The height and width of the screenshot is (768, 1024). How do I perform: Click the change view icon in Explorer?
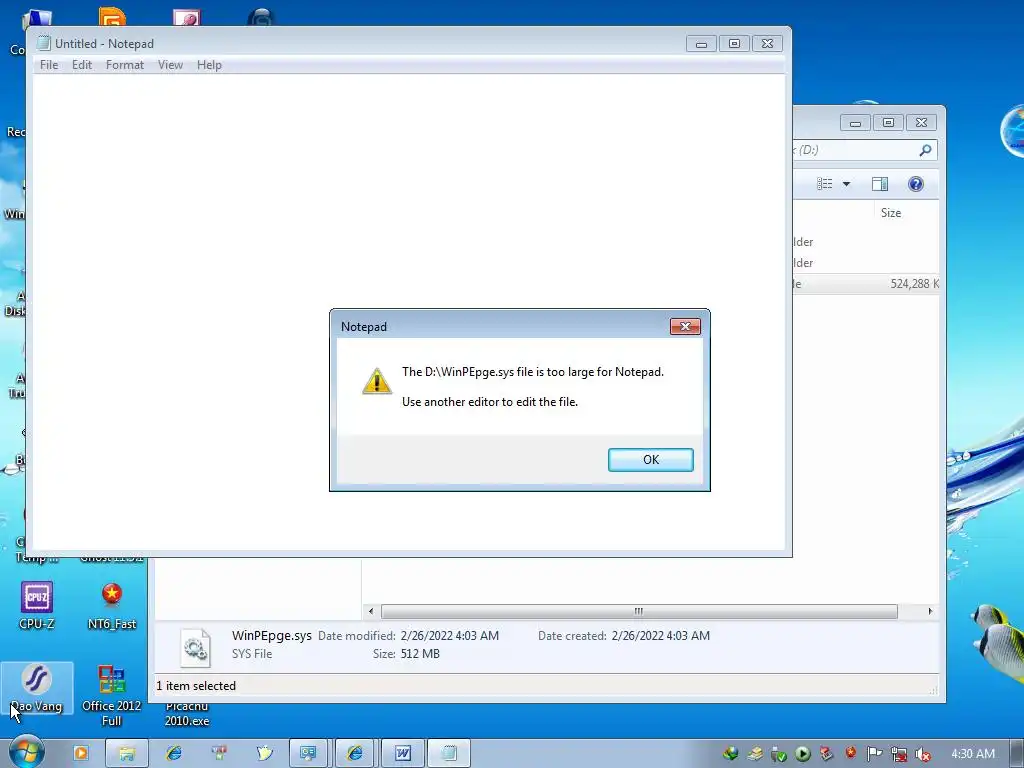[825, 184]
